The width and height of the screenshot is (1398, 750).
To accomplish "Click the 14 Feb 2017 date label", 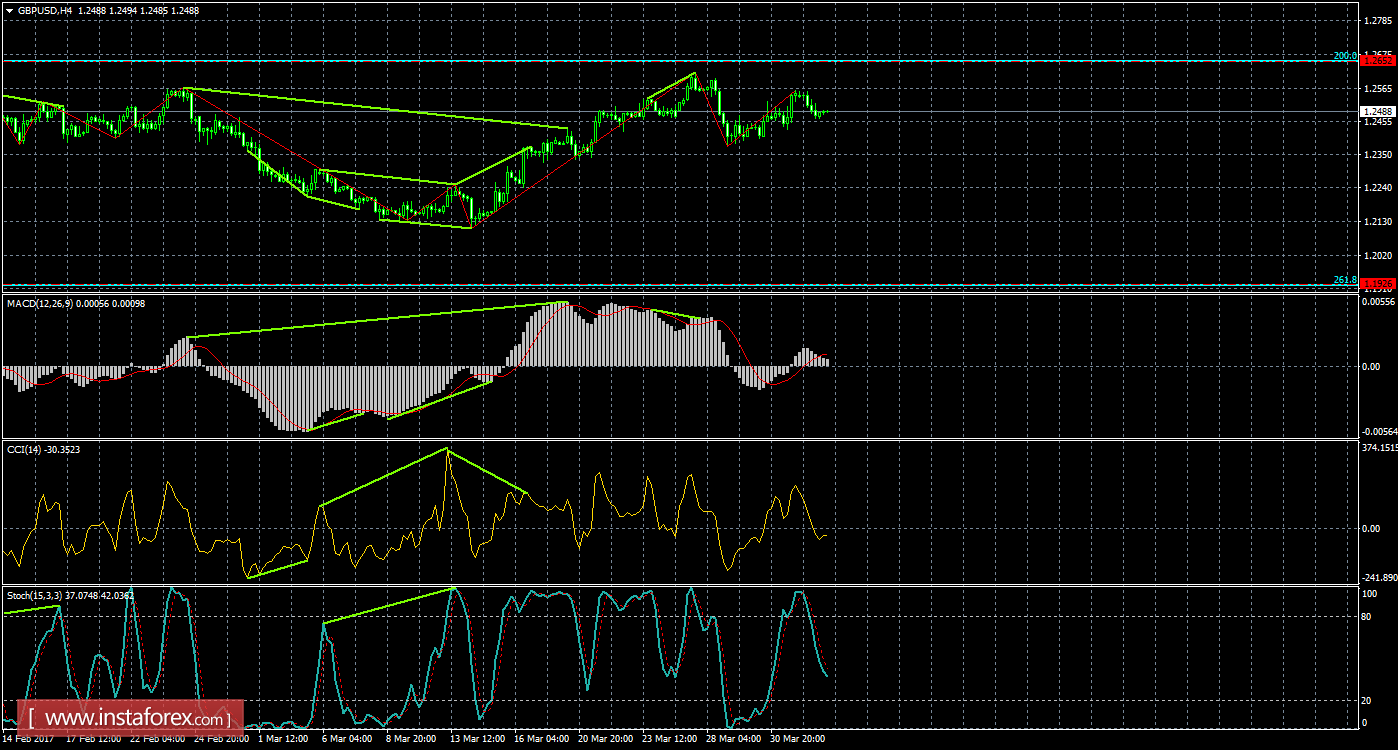I will click(x=29, y=739).
